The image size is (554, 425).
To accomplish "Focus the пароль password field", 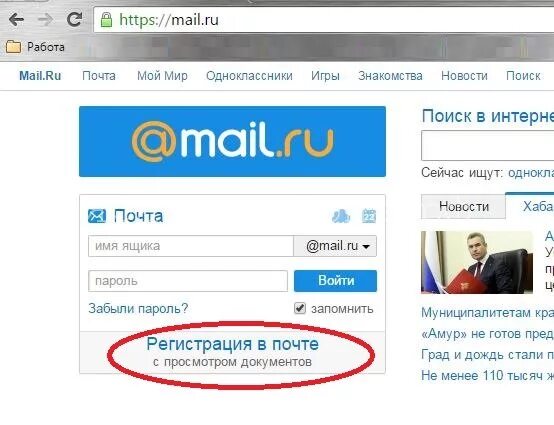I will coord(188,281).
